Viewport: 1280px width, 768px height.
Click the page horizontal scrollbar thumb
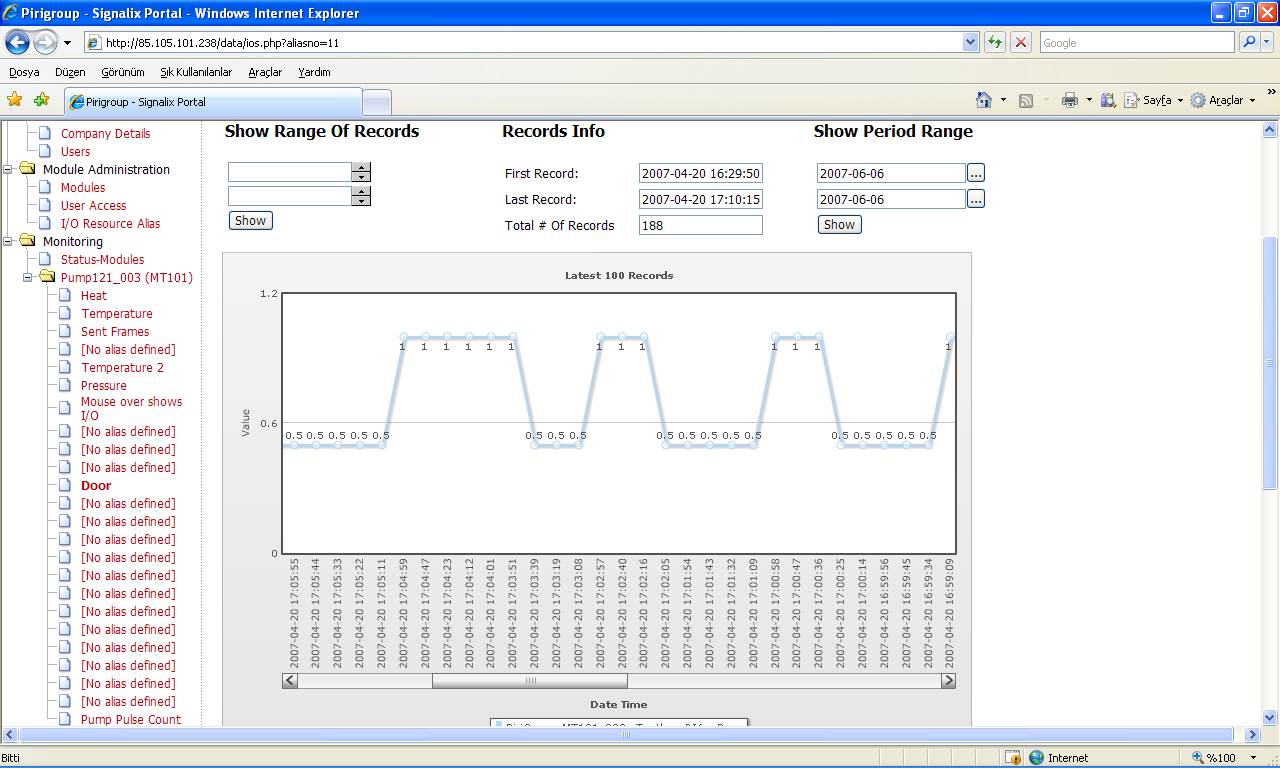tap(626, 734)
